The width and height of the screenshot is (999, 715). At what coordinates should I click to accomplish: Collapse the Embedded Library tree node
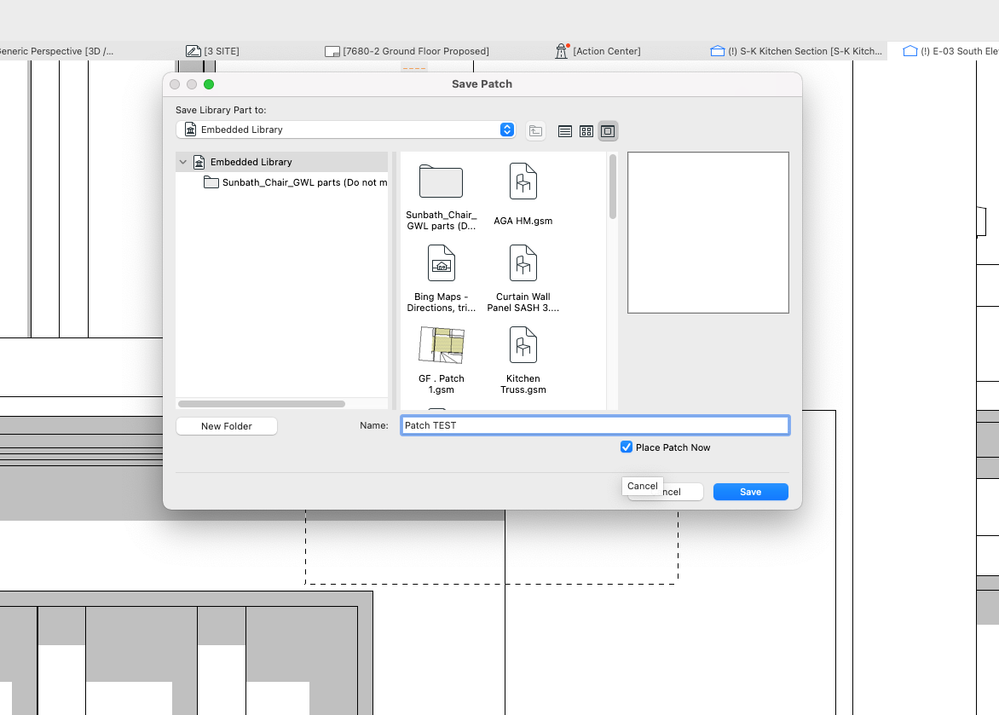[183, 162]
